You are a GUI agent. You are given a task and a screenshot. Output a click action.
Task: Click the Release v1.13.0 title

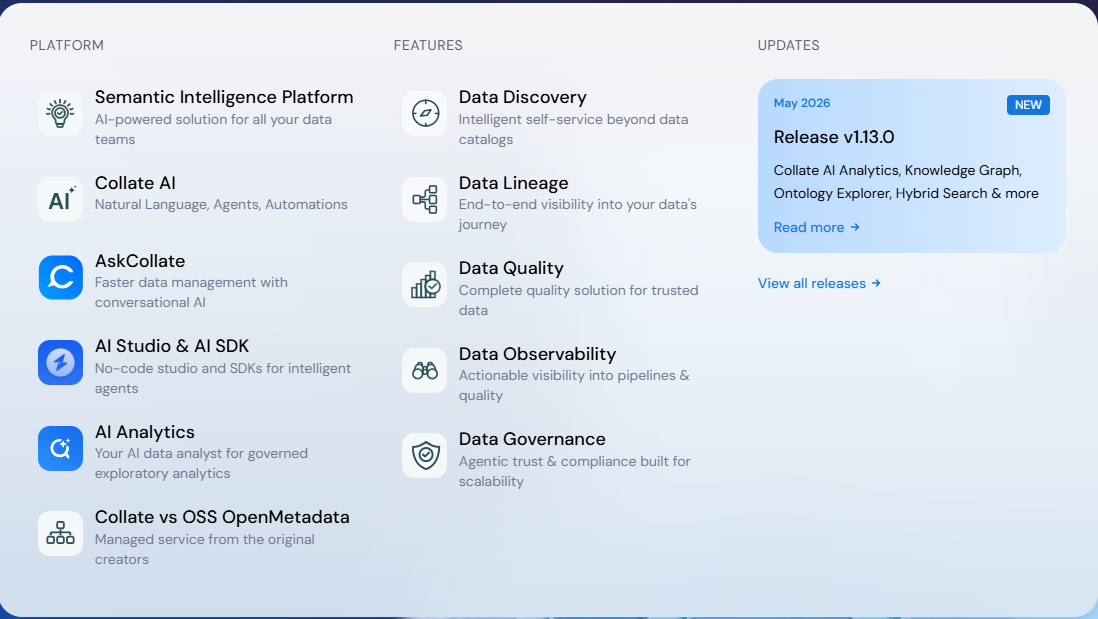pyautogui.click(x=834, y=137)
